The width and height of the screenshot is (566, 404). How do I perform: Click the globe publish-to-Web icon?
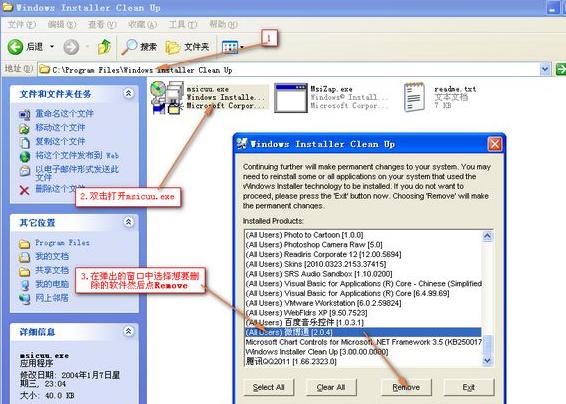point(24,157)
